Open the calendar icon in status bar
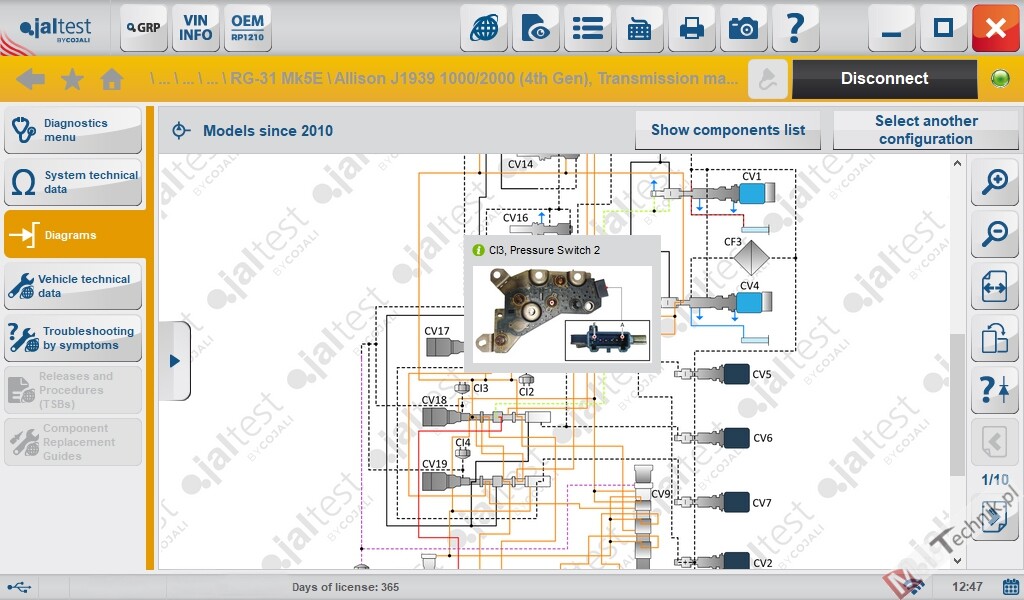1024x600 pixels. [1010, 586]
